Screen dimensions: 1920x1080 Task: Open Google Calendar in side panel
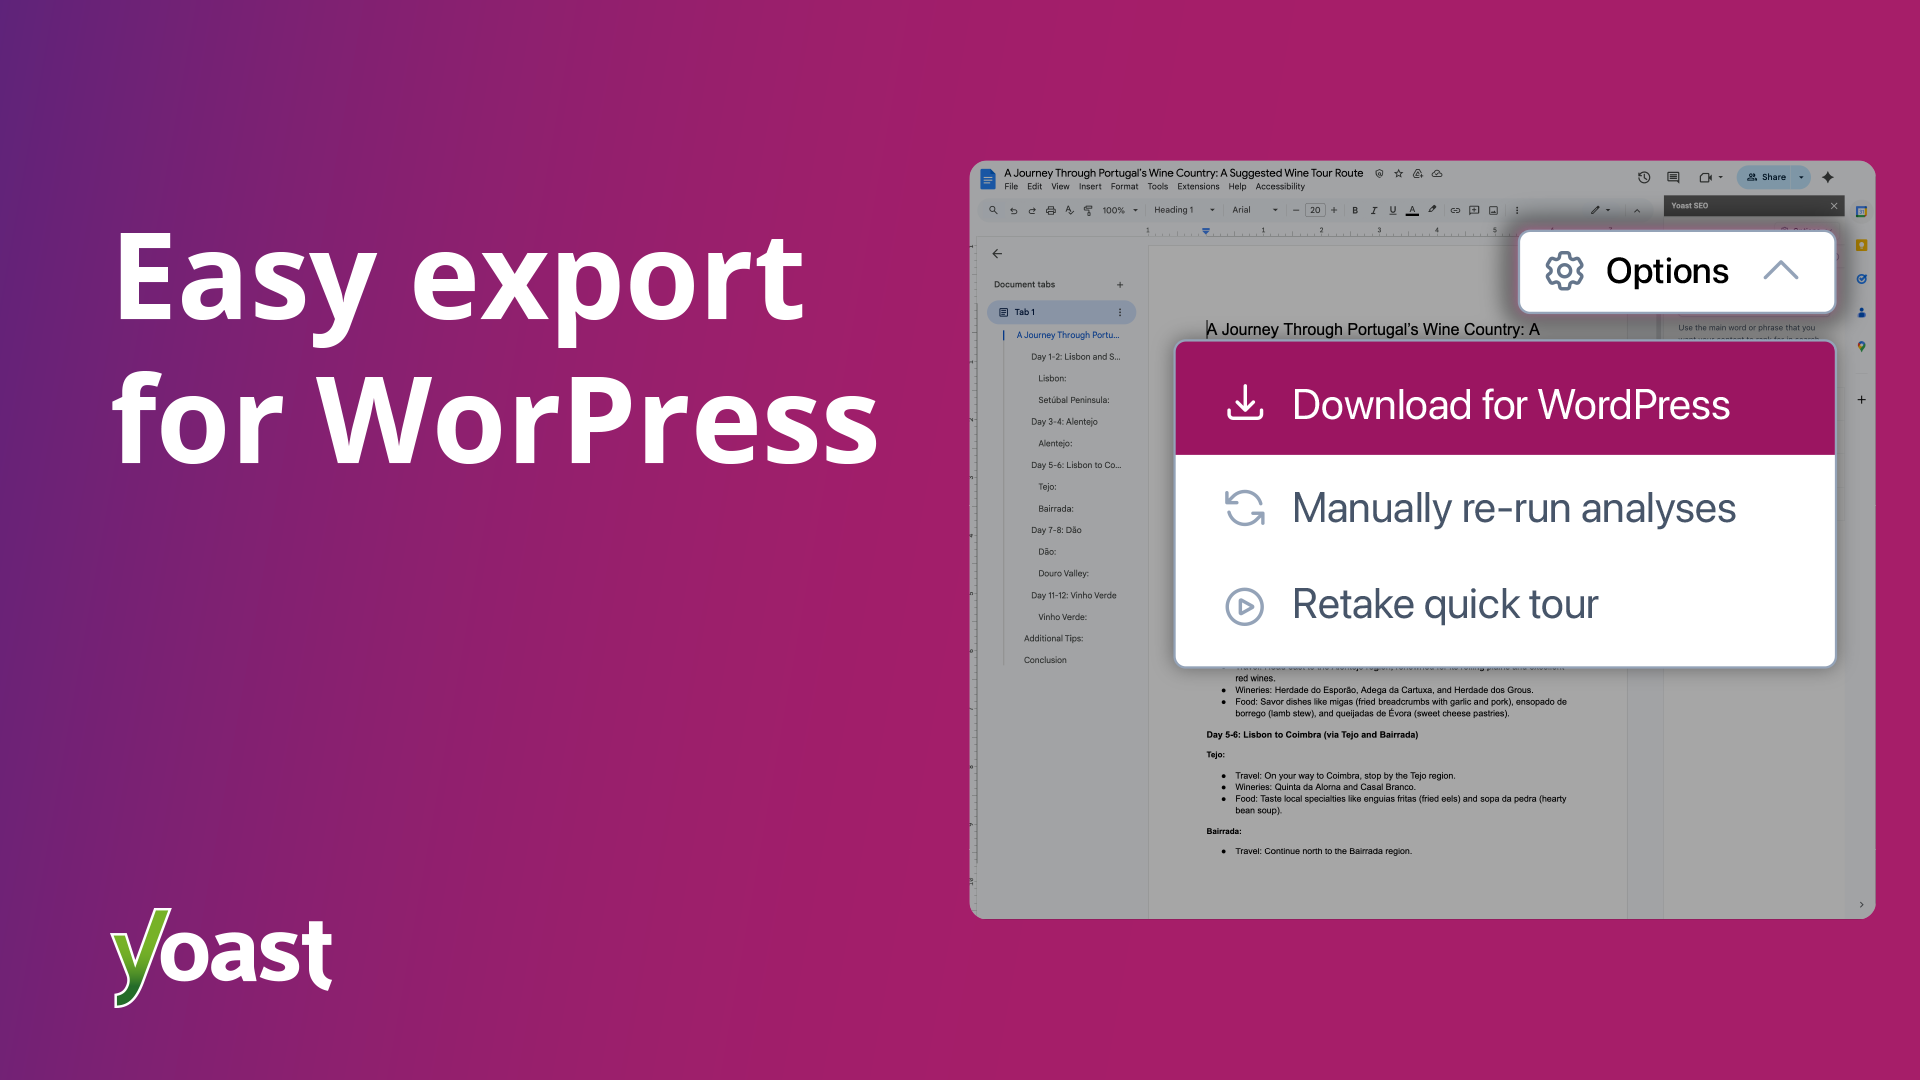1861,211
